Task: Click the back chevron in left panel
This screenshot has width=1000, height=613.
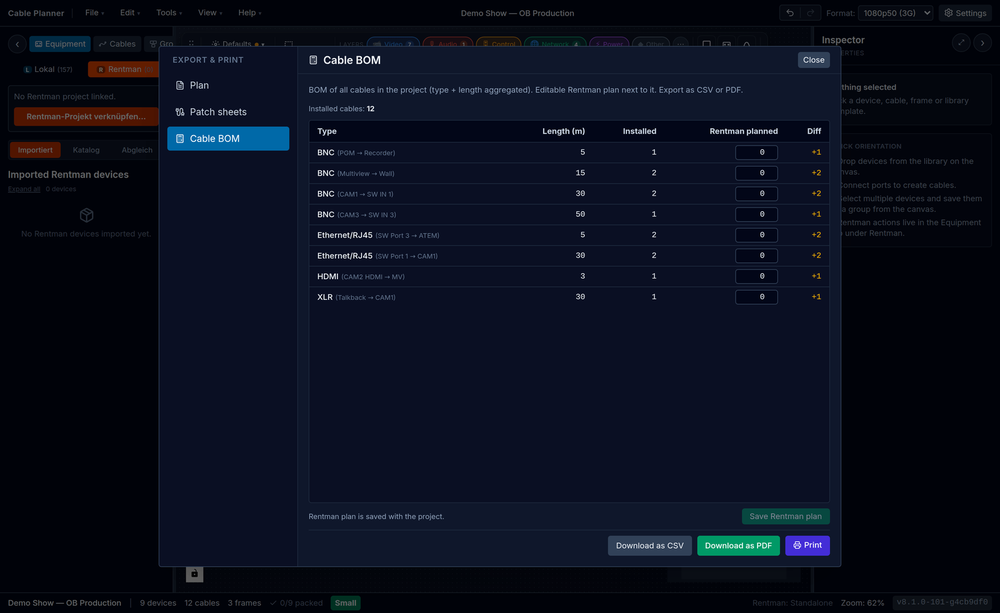Action: (17, 44)
